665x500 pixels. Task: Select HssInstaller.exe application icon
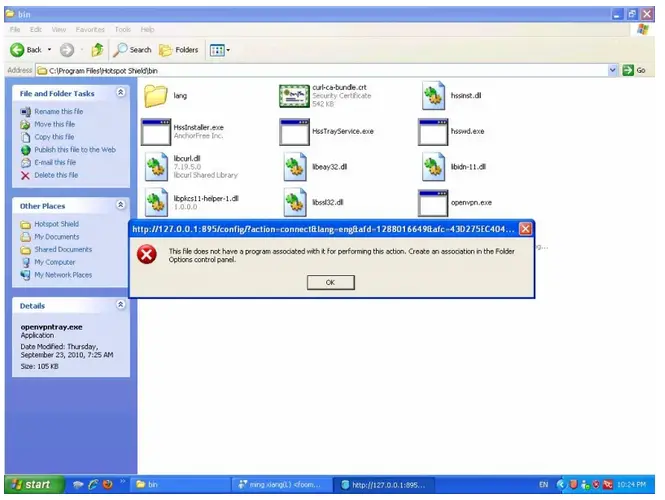[156, 131]
